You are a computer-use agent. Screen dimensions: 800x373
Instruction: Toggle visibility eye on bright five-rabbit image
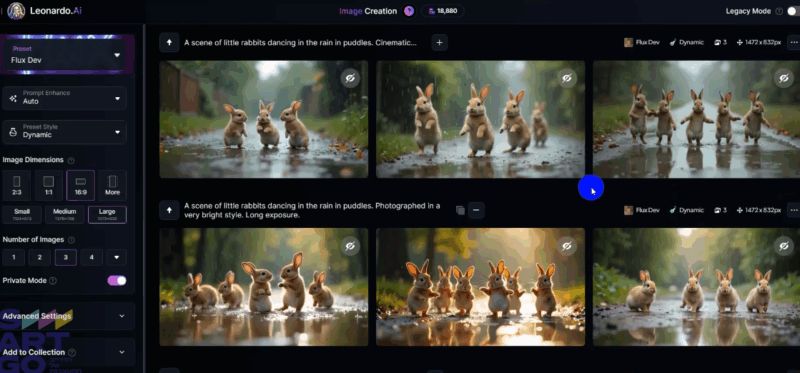point(350,246)
